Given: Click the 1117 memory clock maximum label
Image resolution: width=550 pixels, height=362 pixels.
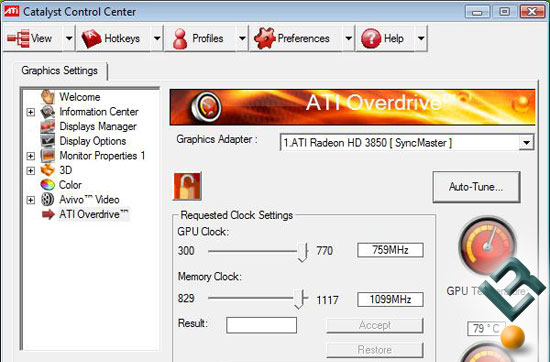Looking at the screenshot, I should tap(327, 300).
